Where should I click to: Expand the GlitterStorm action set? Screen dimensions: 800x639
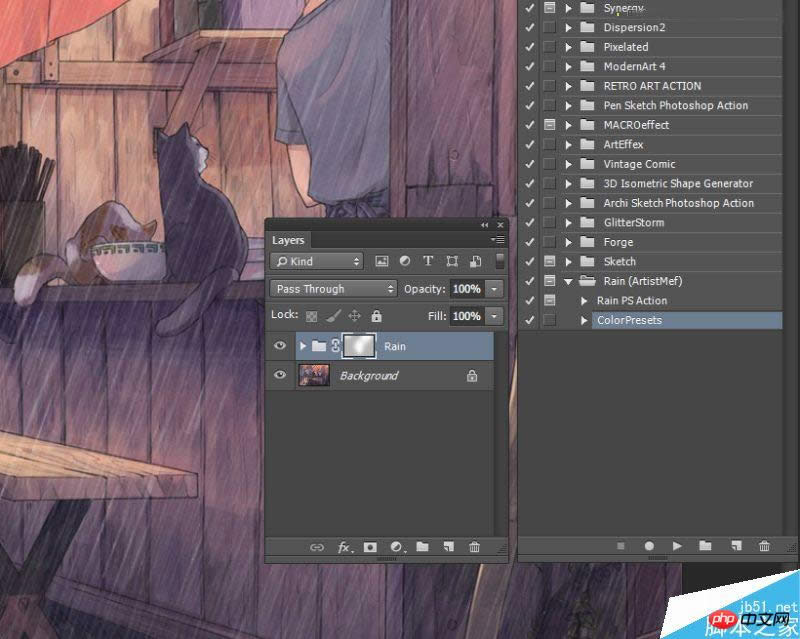568,223
